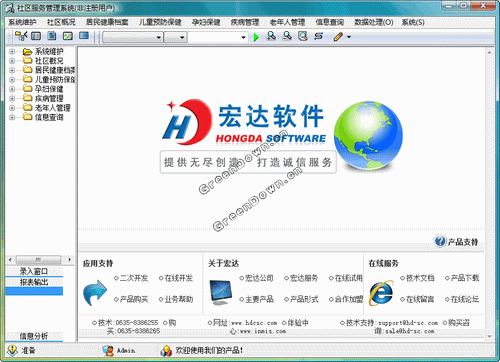Click the chart view toolbar icon
The height and width of the screenshot is (362, 500).
pyautogui.click(x=68, y=36)
